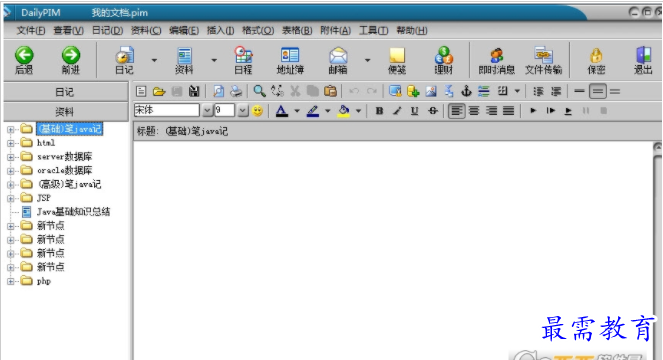The width and height of the screenshot is (663, 360).
Task: Open the 编辑(E) menu
Action: click(x=184, y=30)
